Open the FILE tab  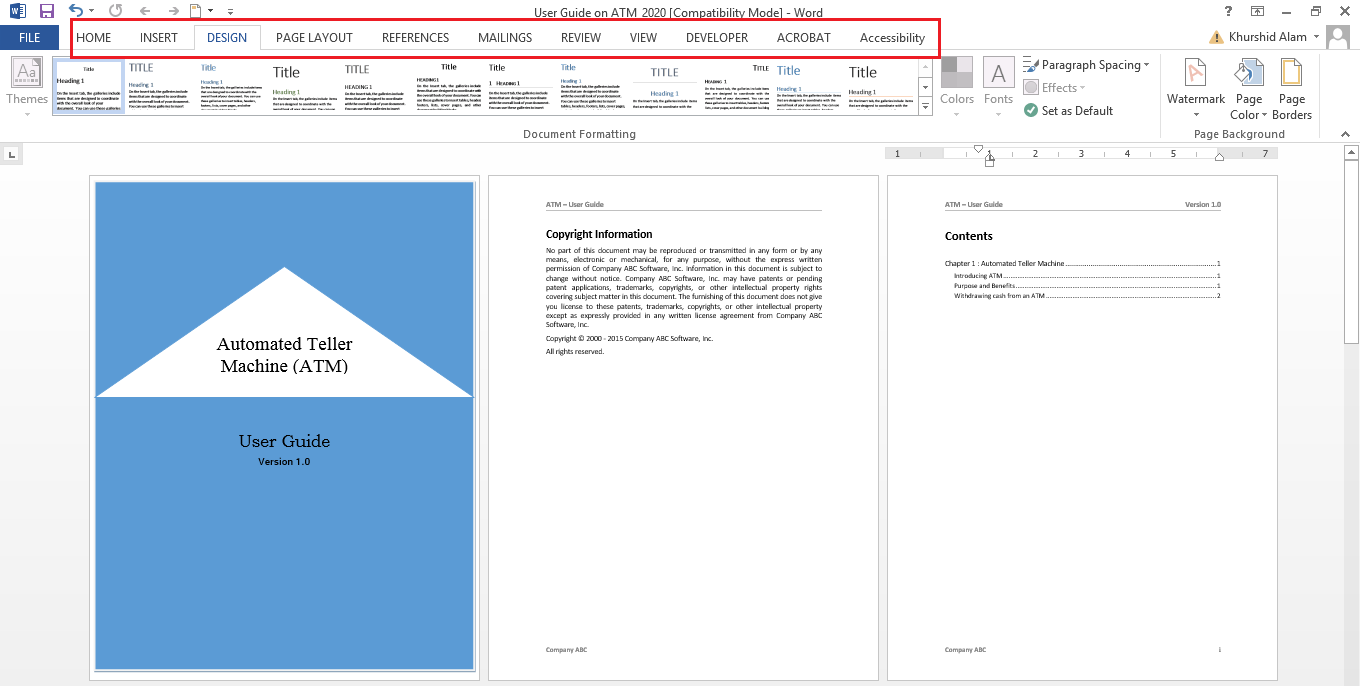click(29, 38)
